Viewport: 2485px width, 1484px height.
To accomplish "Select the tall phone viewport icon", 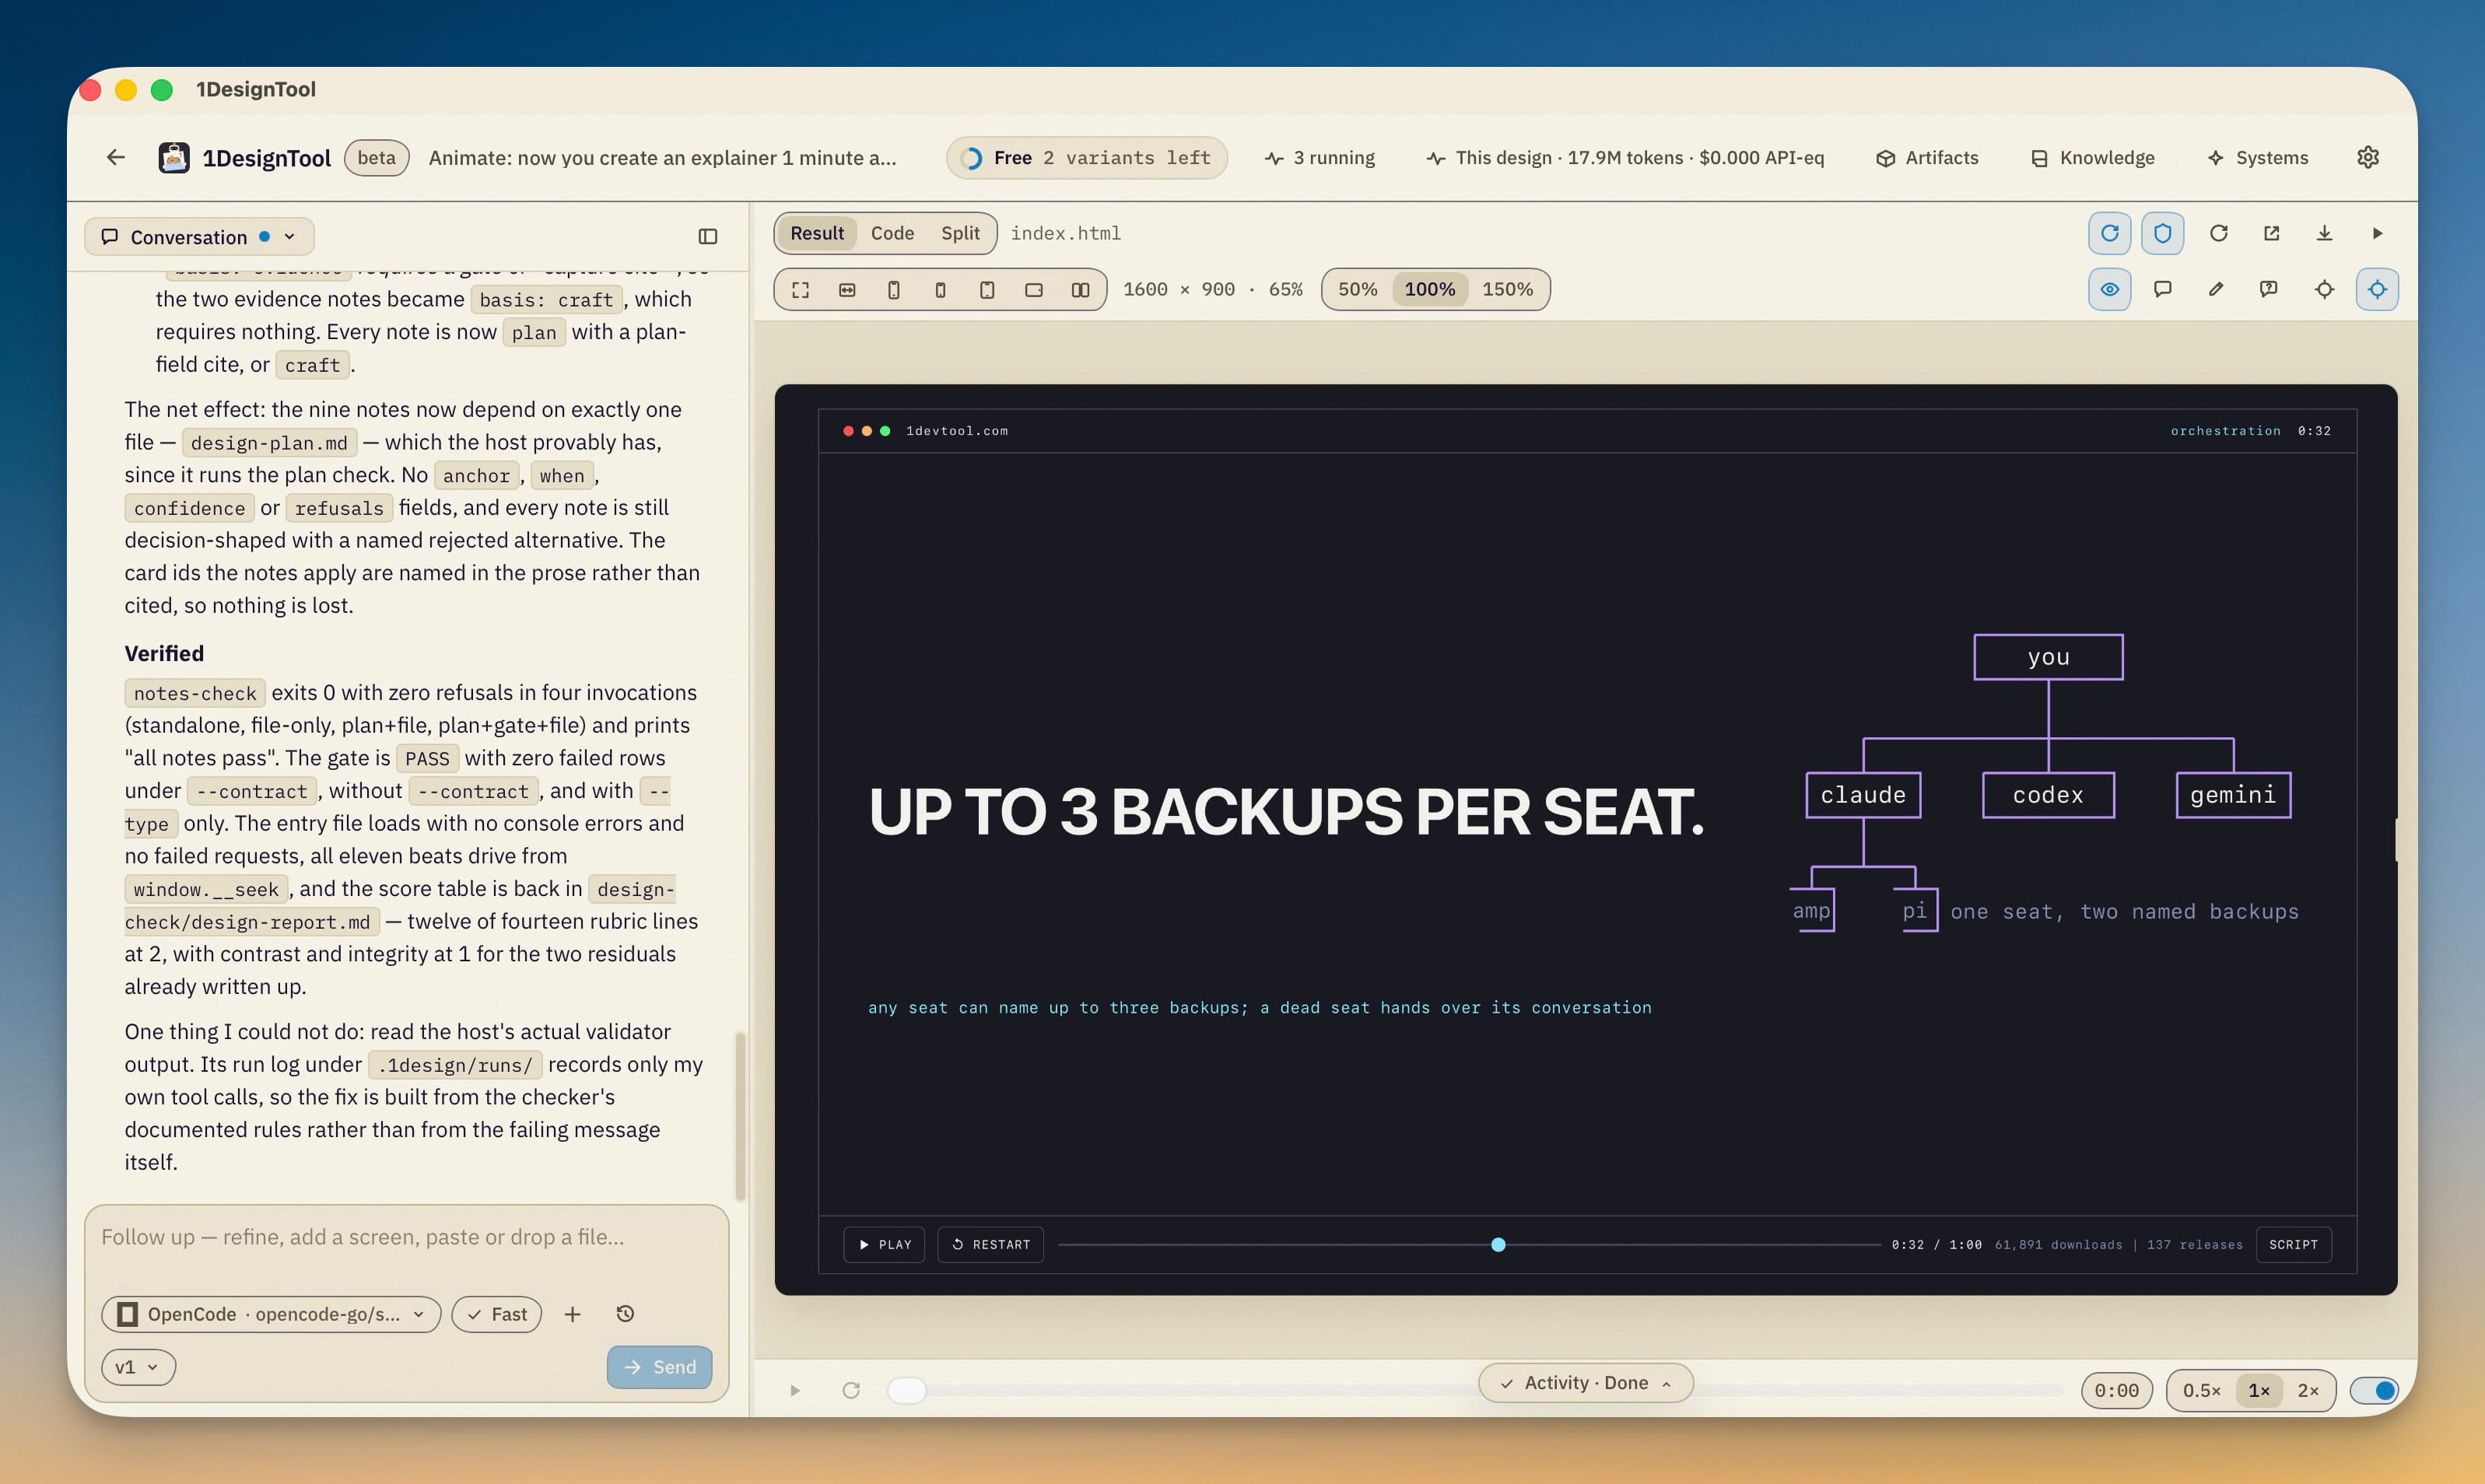I will [894, 289].
